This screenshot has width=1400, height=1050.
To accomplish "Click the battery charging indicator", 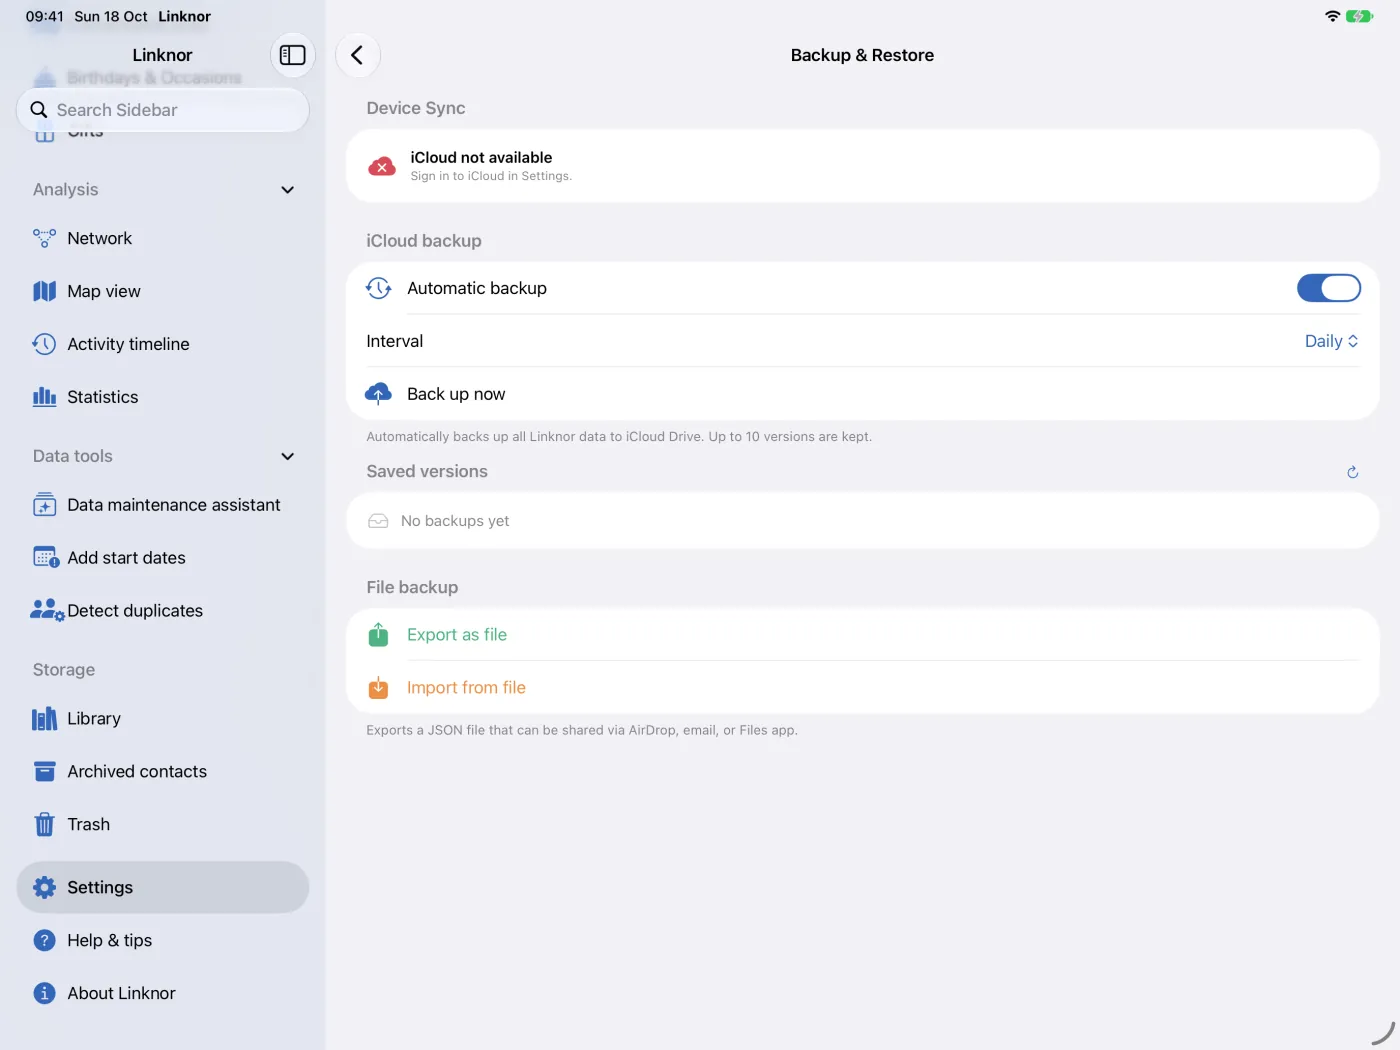I will click(1359, 16).
